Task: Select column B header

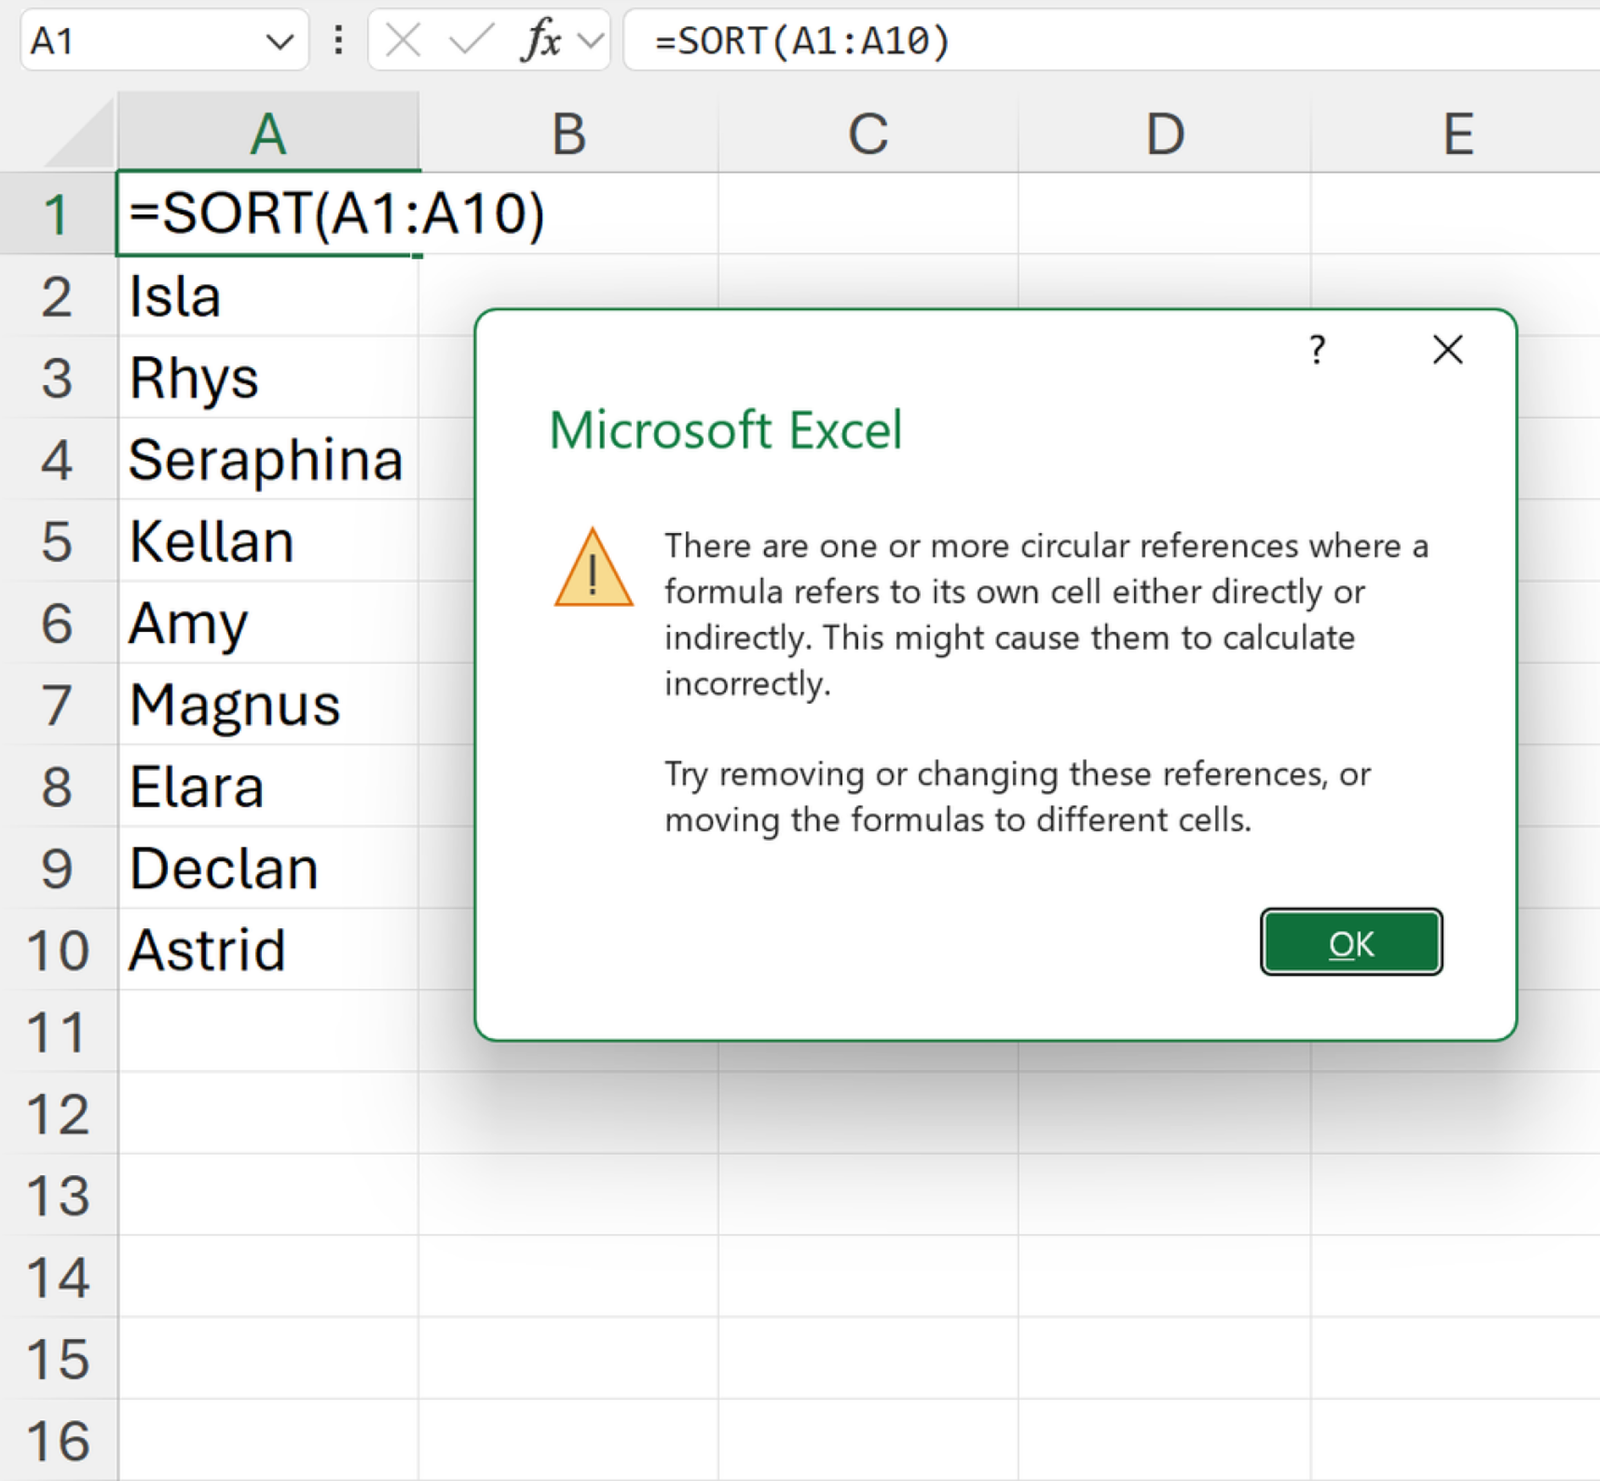Action: [x=568, y=134]
